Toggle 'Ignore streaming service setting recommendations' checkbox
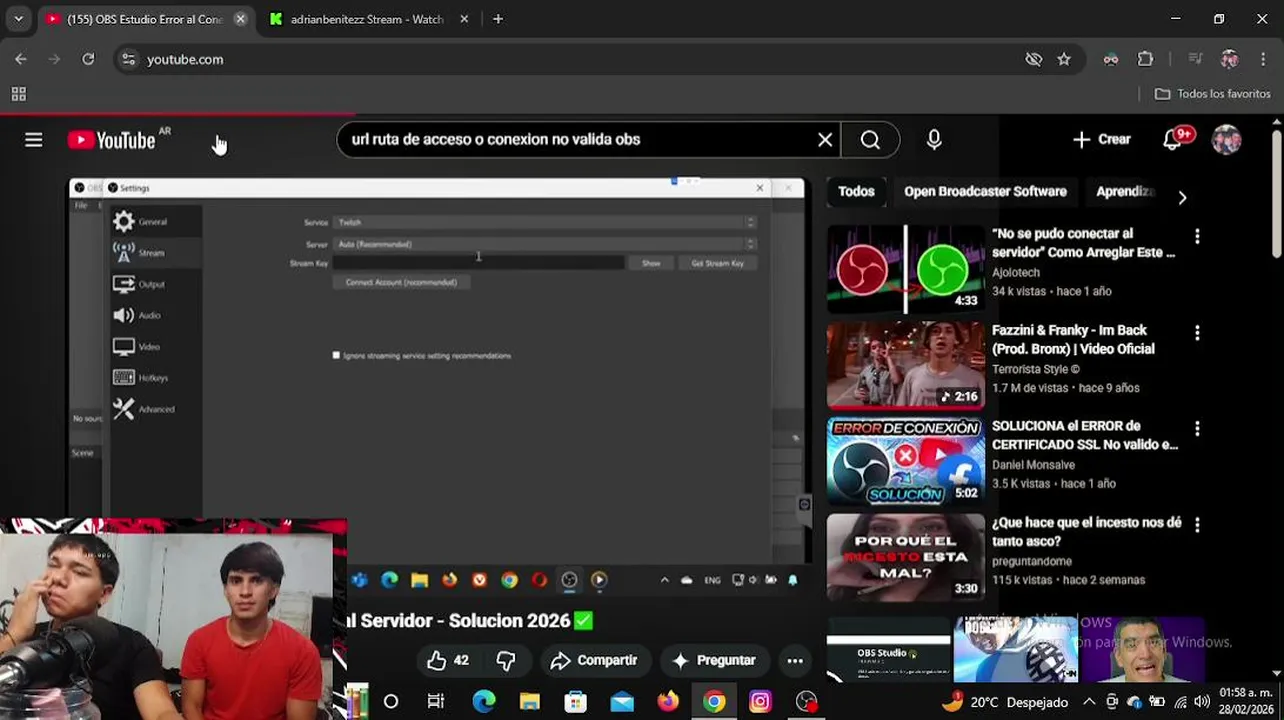1284x720 pixels. coord(337,355)
